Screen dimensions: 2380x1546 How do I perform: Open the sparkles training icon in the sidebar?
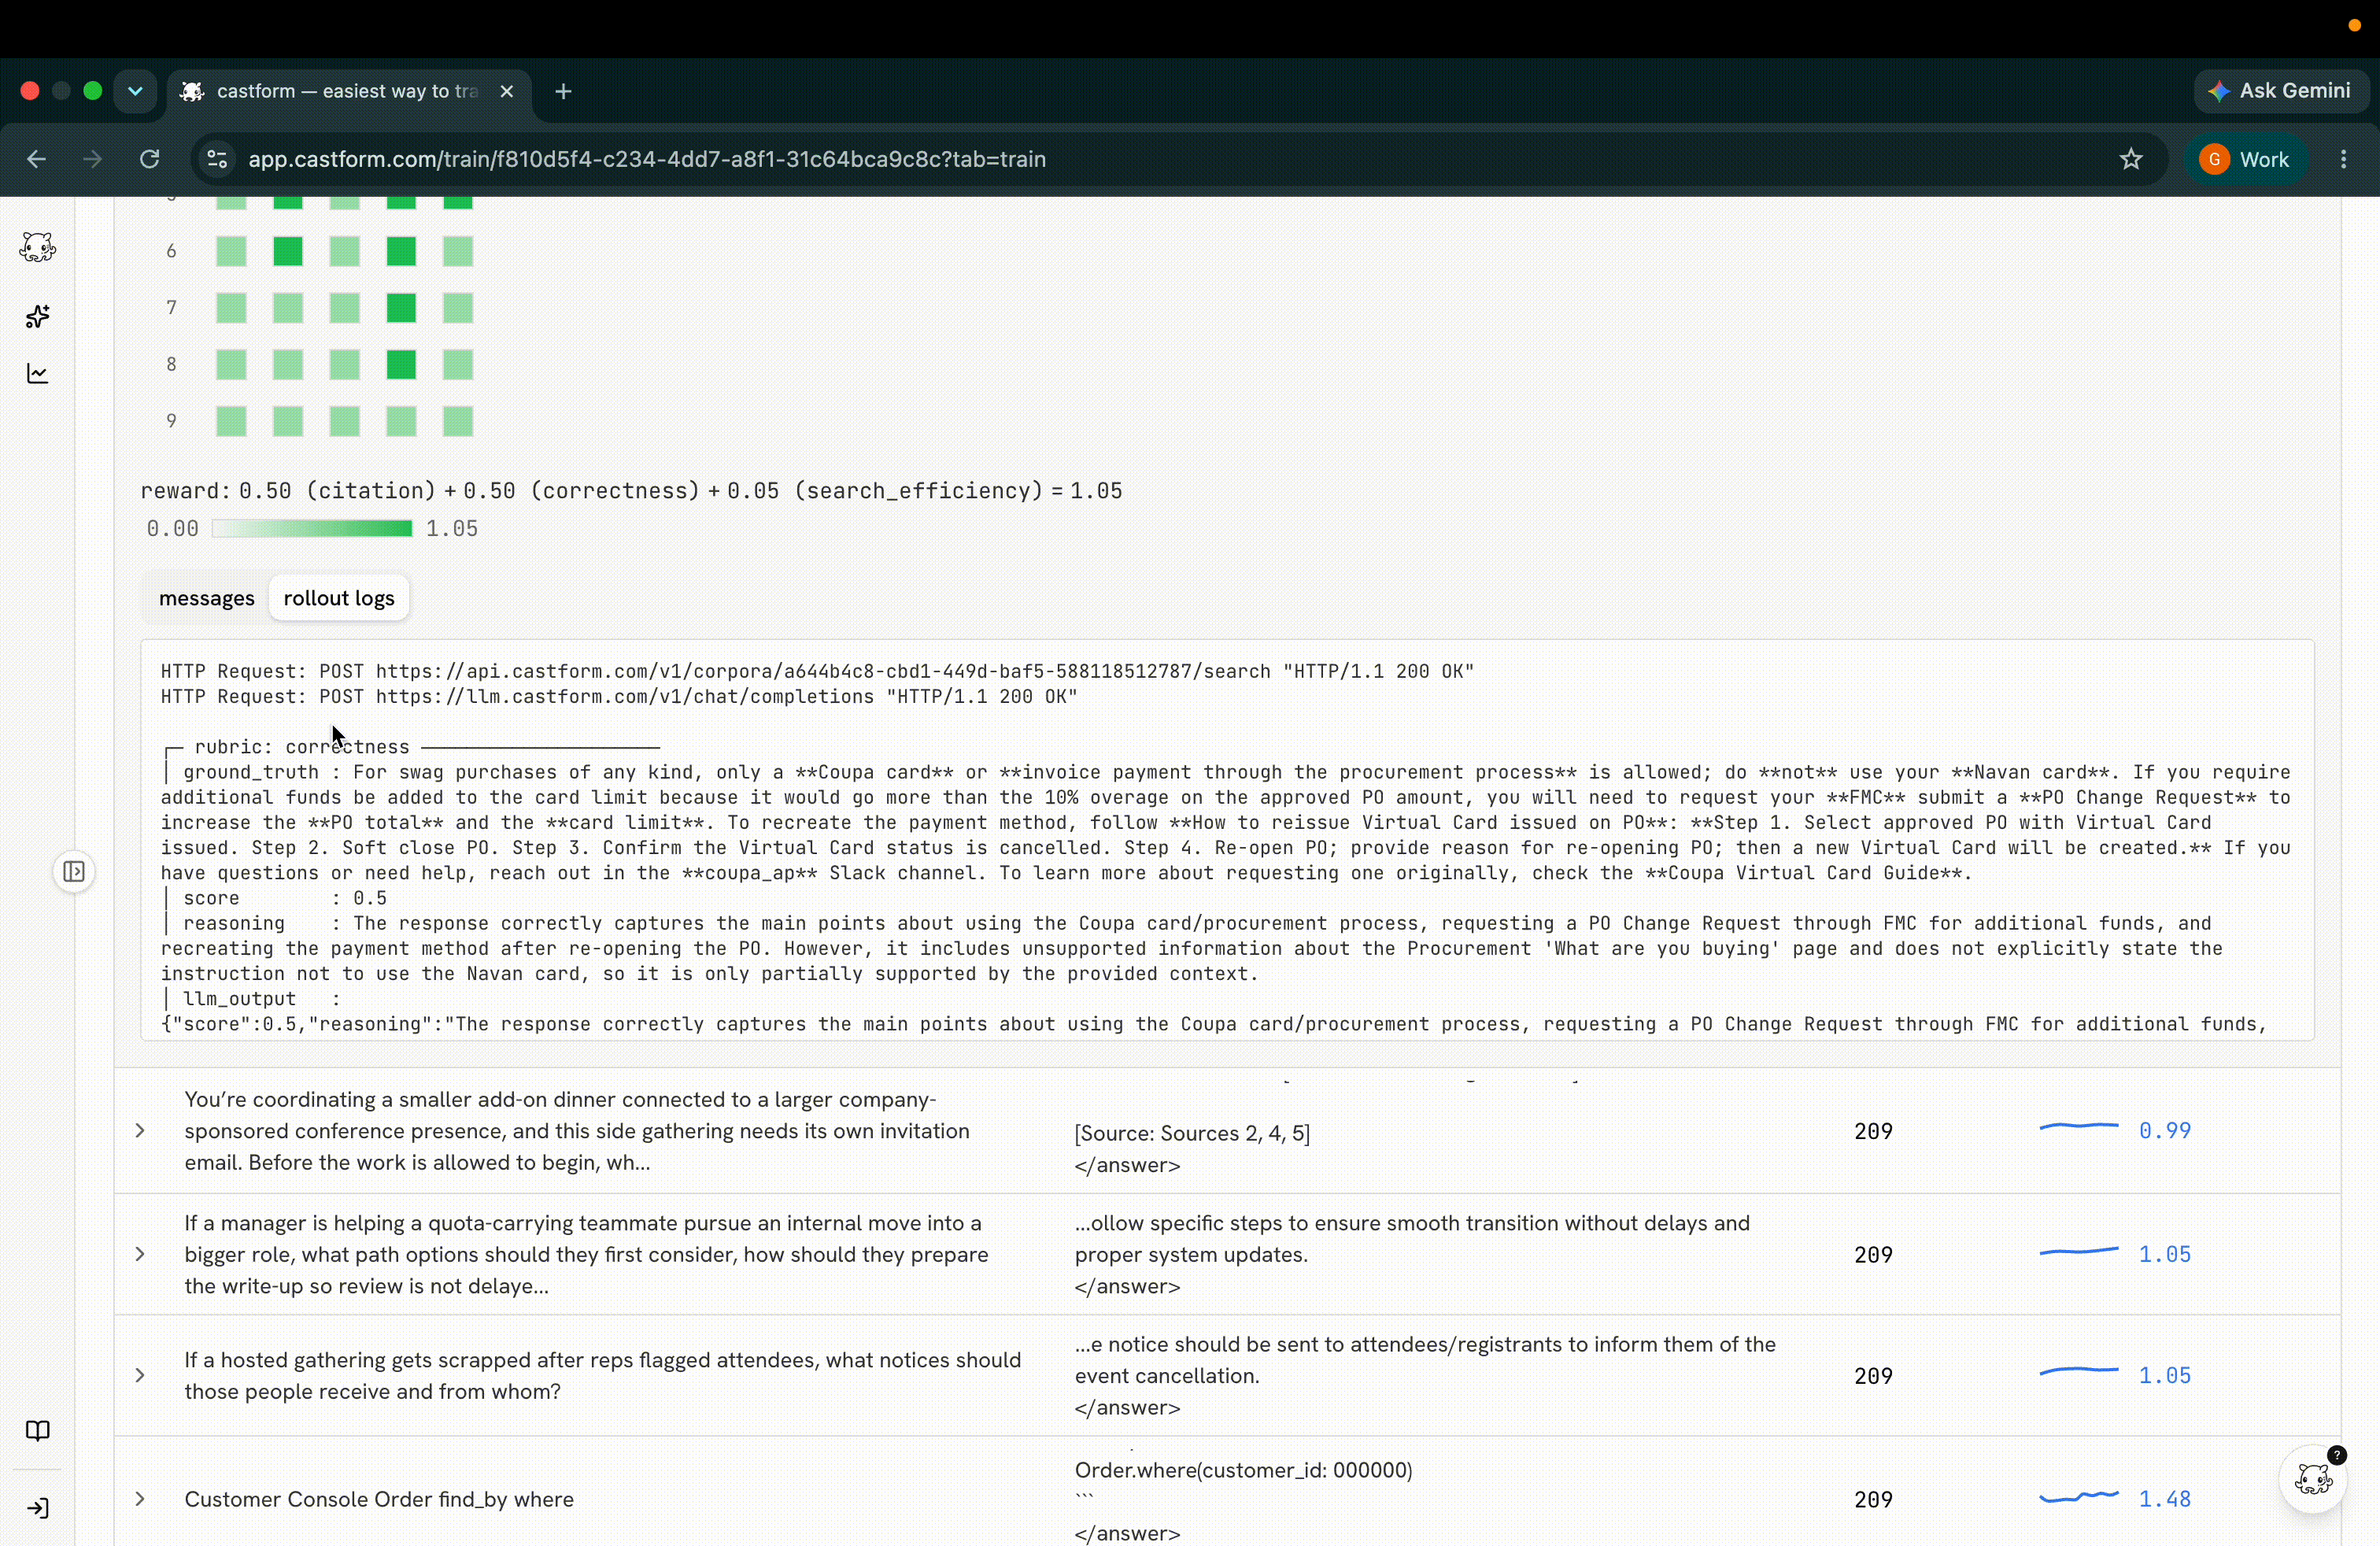pos(38,317)
